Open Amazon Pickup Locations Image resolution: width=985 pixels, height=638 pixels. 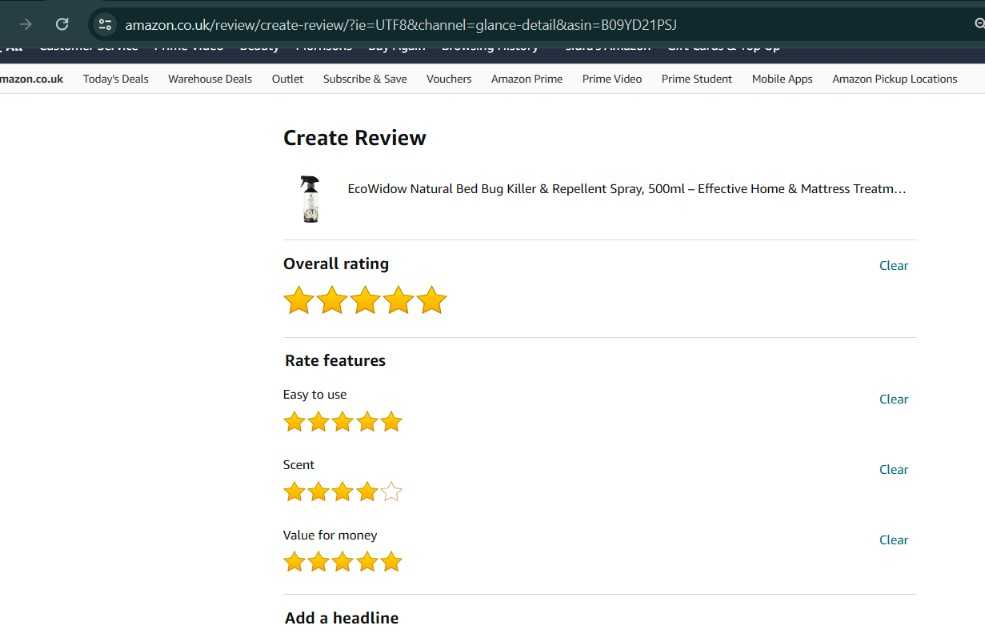(895, 79)
